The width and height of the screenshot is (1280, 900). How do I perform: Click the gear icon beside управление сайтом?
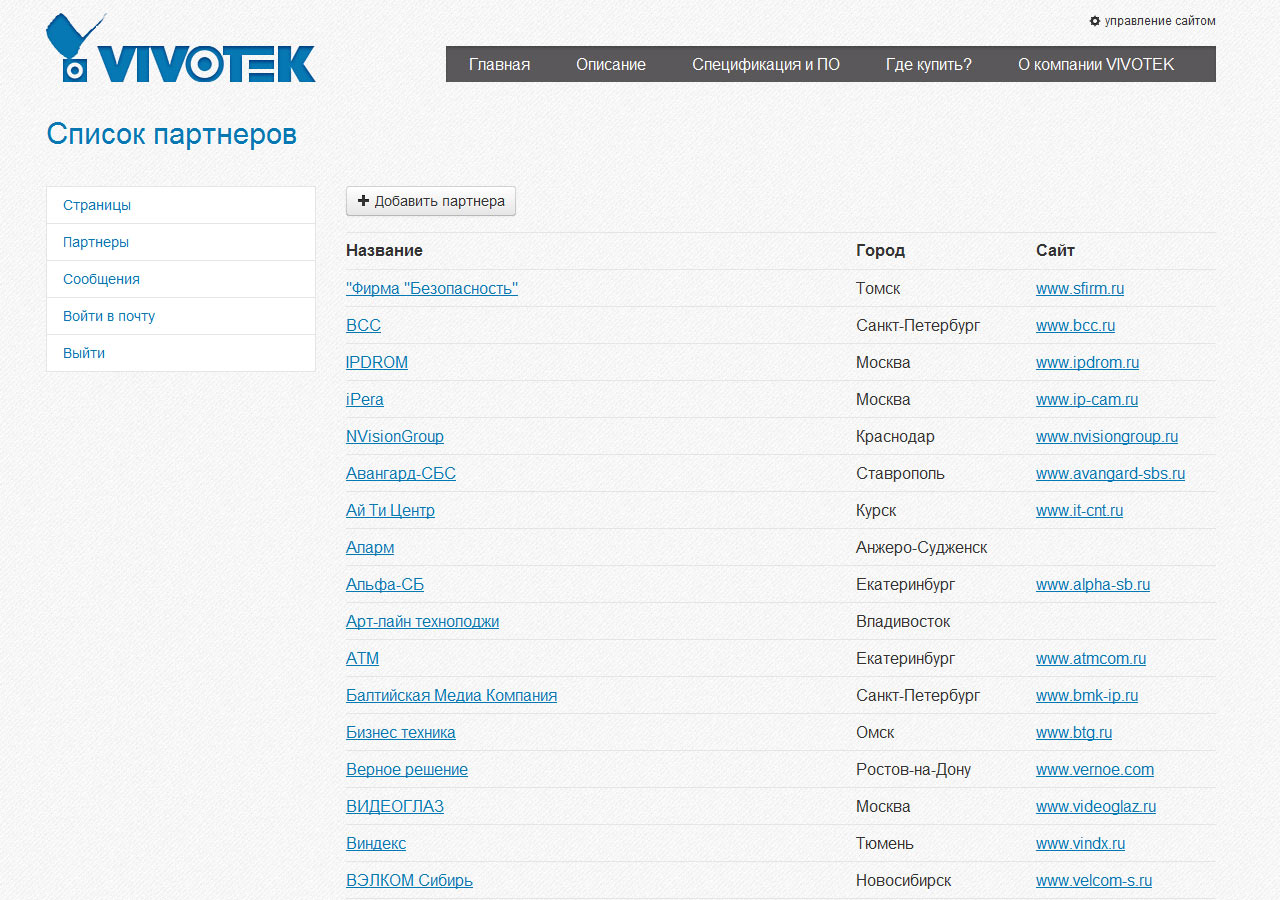coord(1095,21)
